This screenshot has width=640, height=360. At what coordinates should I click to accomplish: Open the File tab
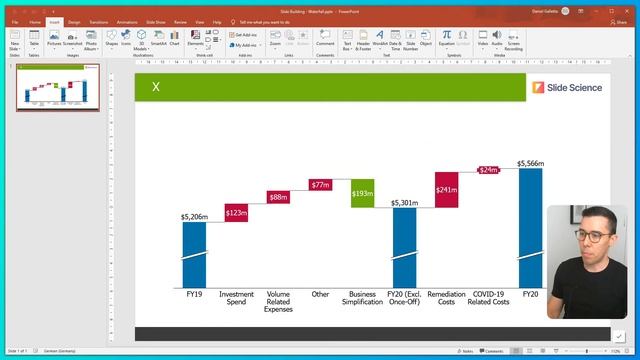coord(15,22)
